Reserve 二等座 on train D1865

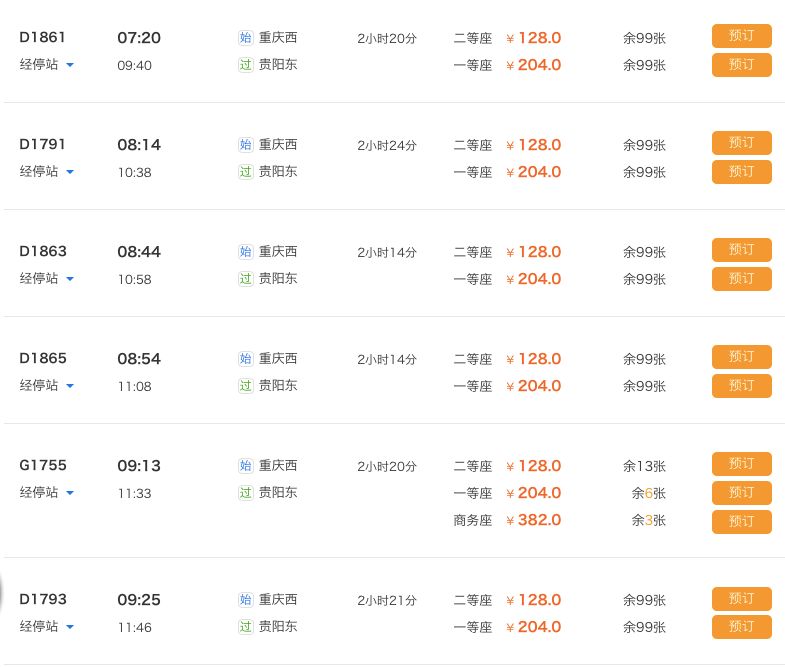tap(741, 357)
